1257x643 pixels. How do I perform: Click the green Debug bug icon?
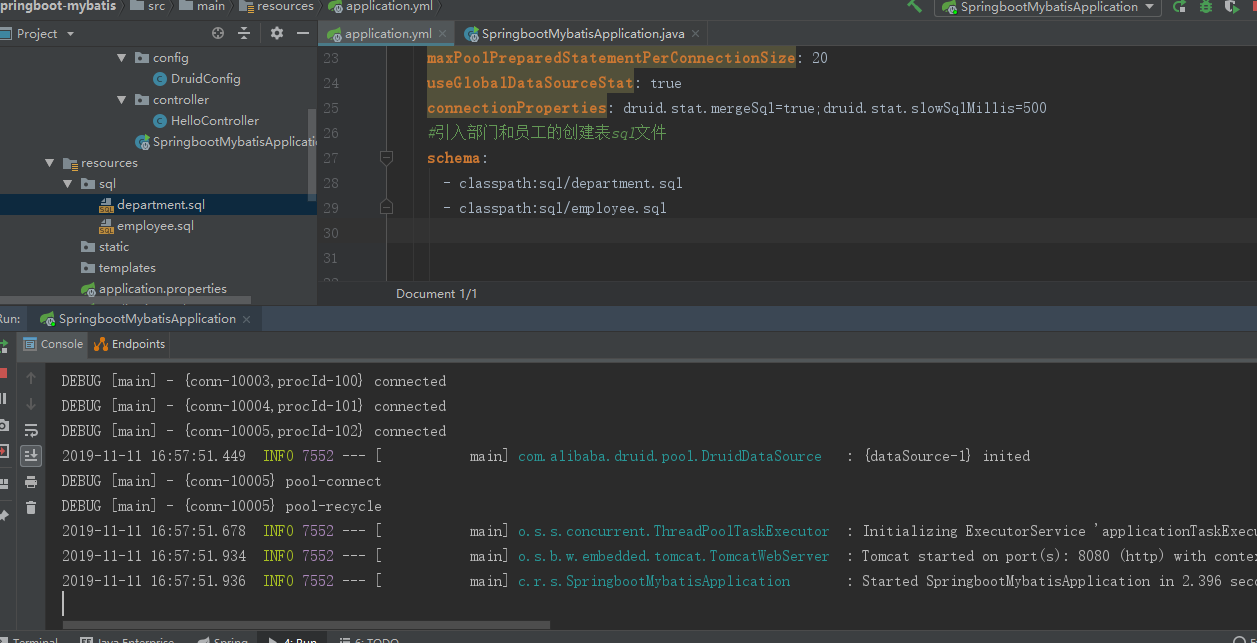1207,7
